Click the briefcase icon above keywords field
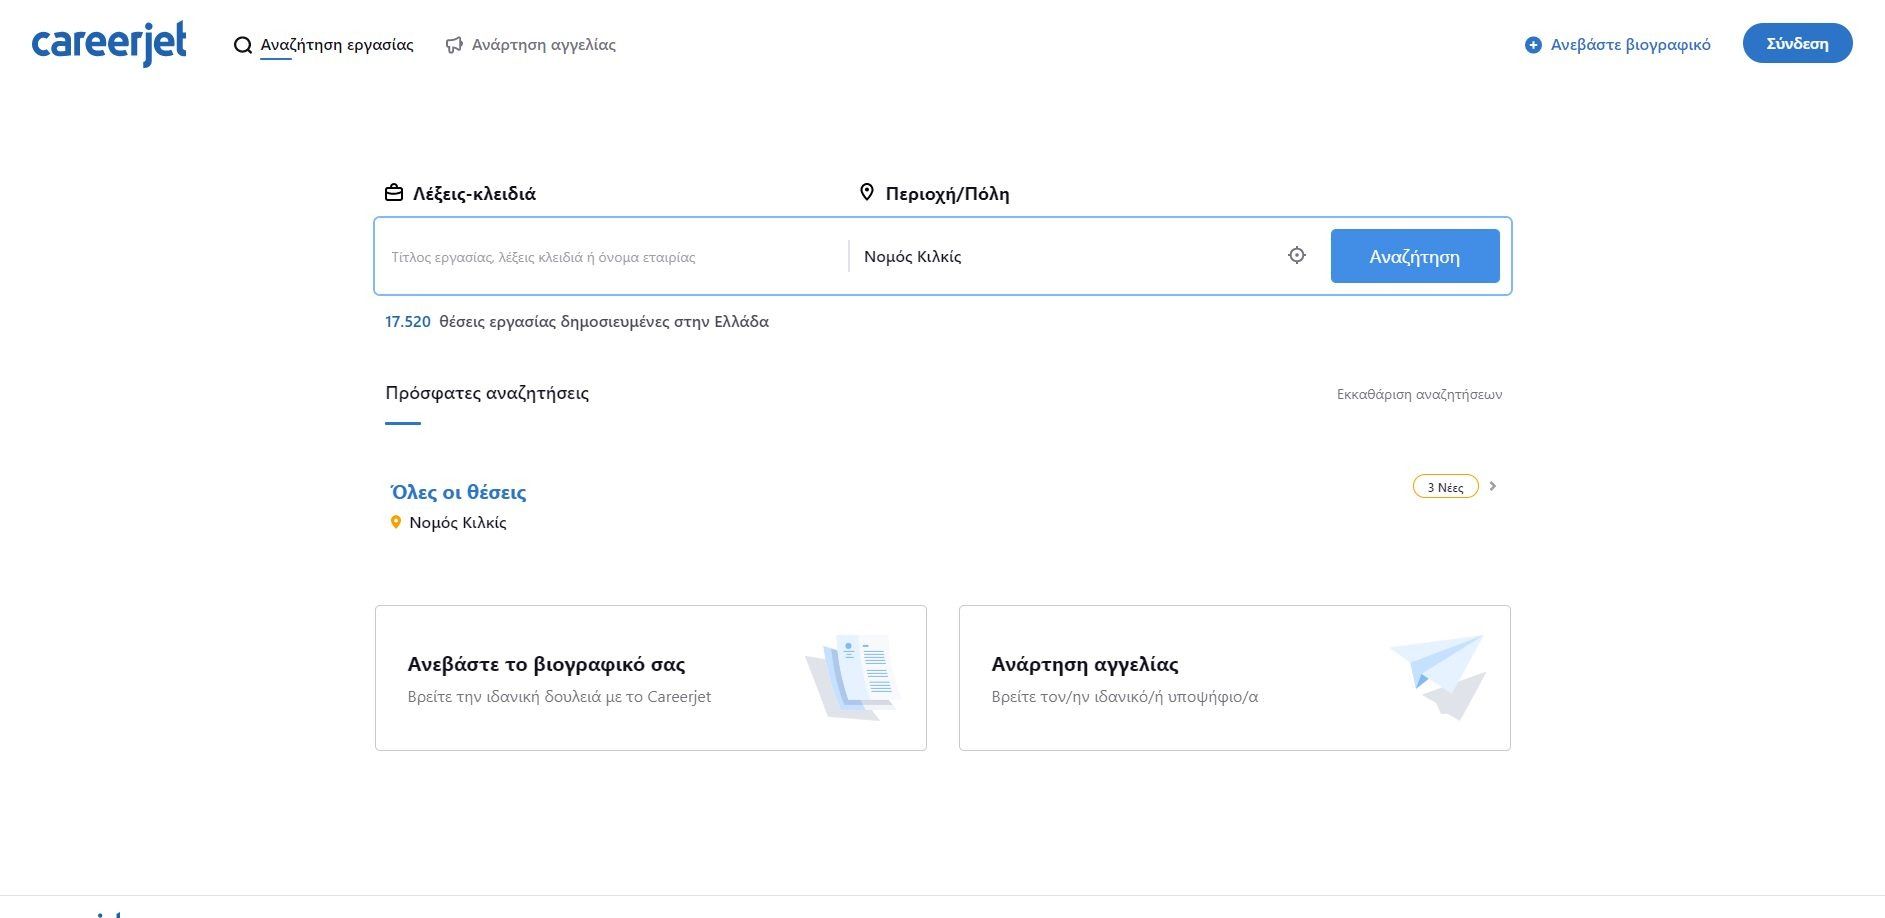The image size is (1885, 918). (394, 193)
